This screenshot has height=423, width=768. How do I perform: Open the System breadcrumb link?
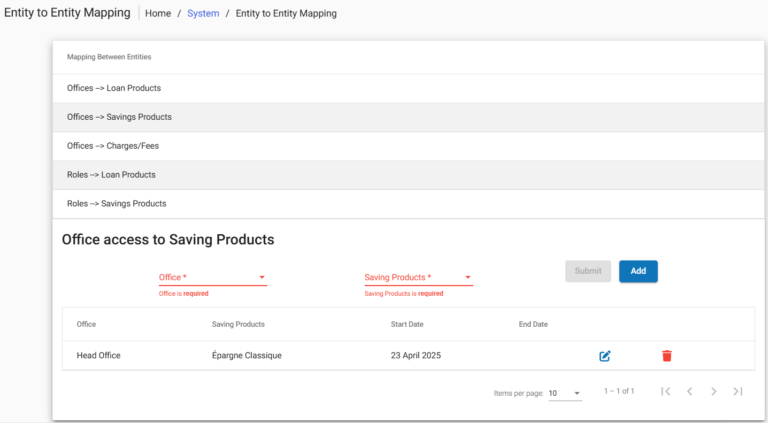[x=203, y=14]
